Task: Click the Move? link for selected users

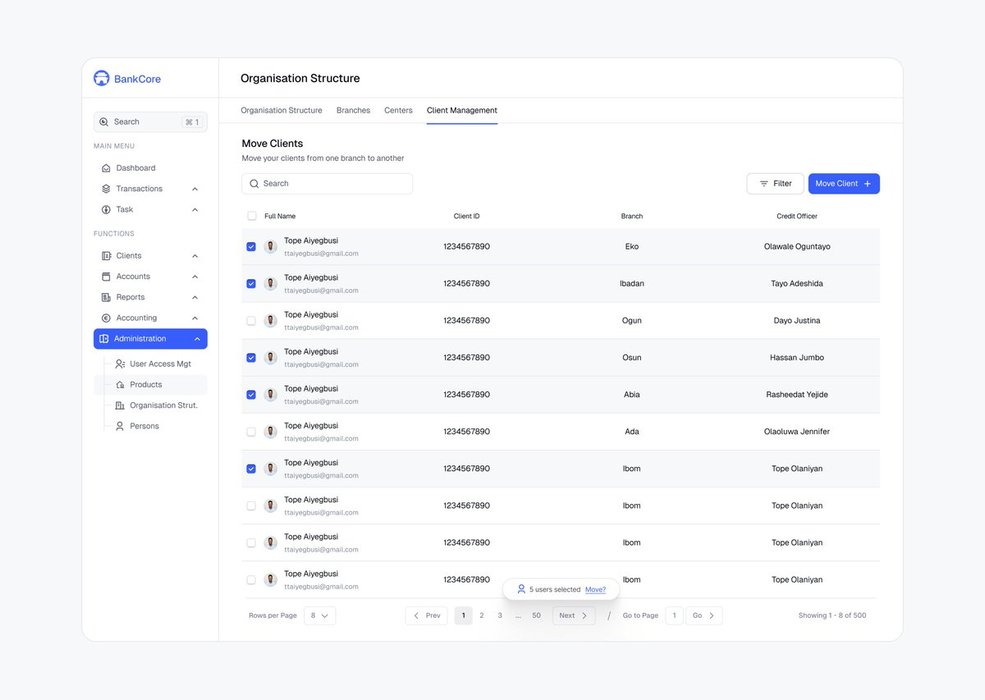Action: (595, 590)
